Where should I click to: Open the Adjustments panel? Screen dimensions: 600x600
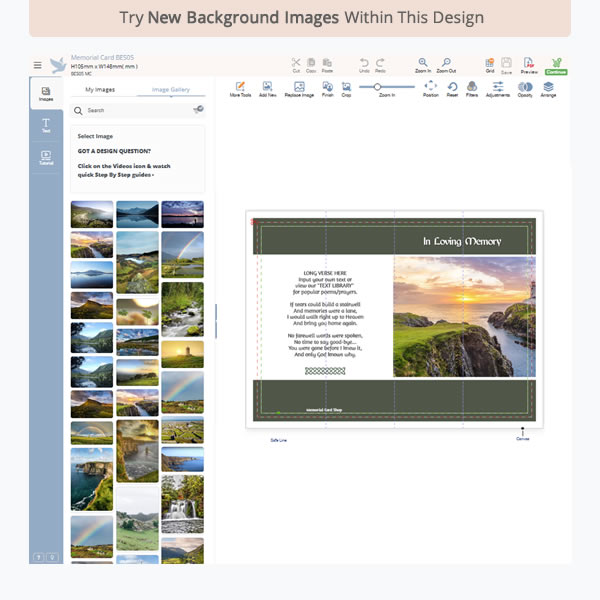[x=498, y=88]
